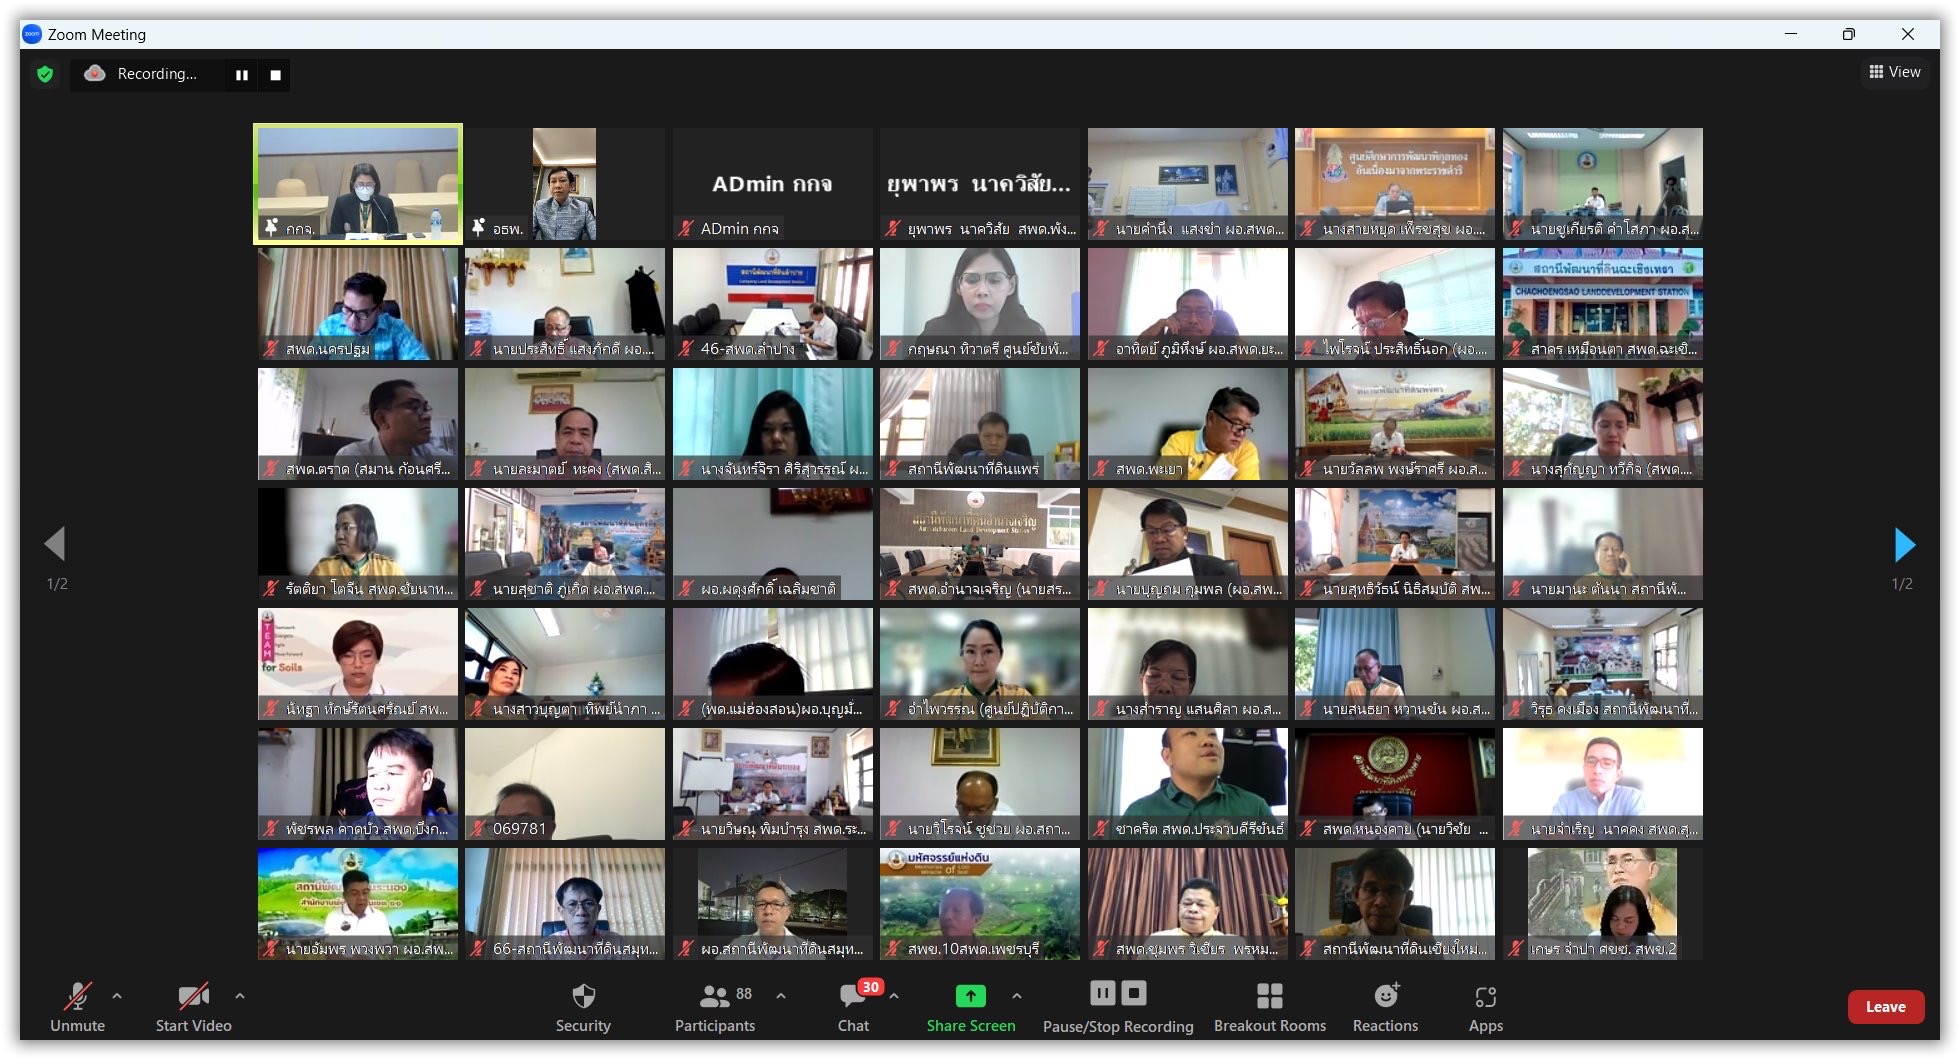This screenshot has height=1060, width=1960.
Task: Leave the meeting
Action: [1885, 1007]
